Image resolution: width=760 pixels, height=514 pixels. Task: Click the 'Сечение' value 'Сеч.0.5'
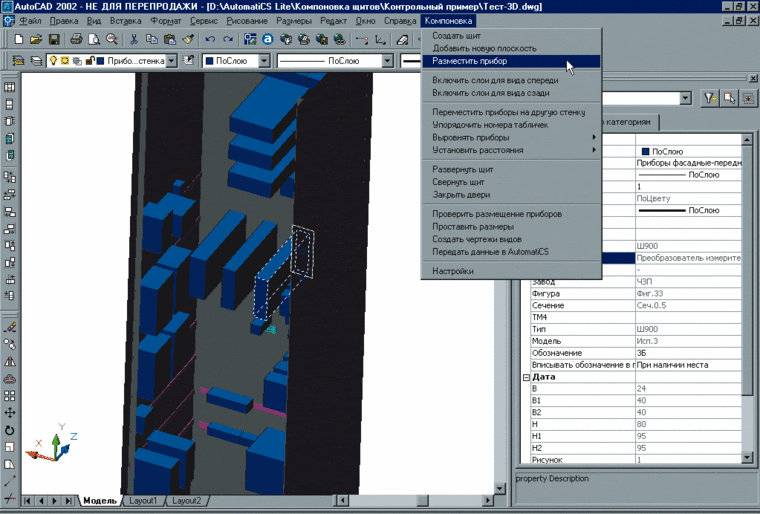[688, 305]
